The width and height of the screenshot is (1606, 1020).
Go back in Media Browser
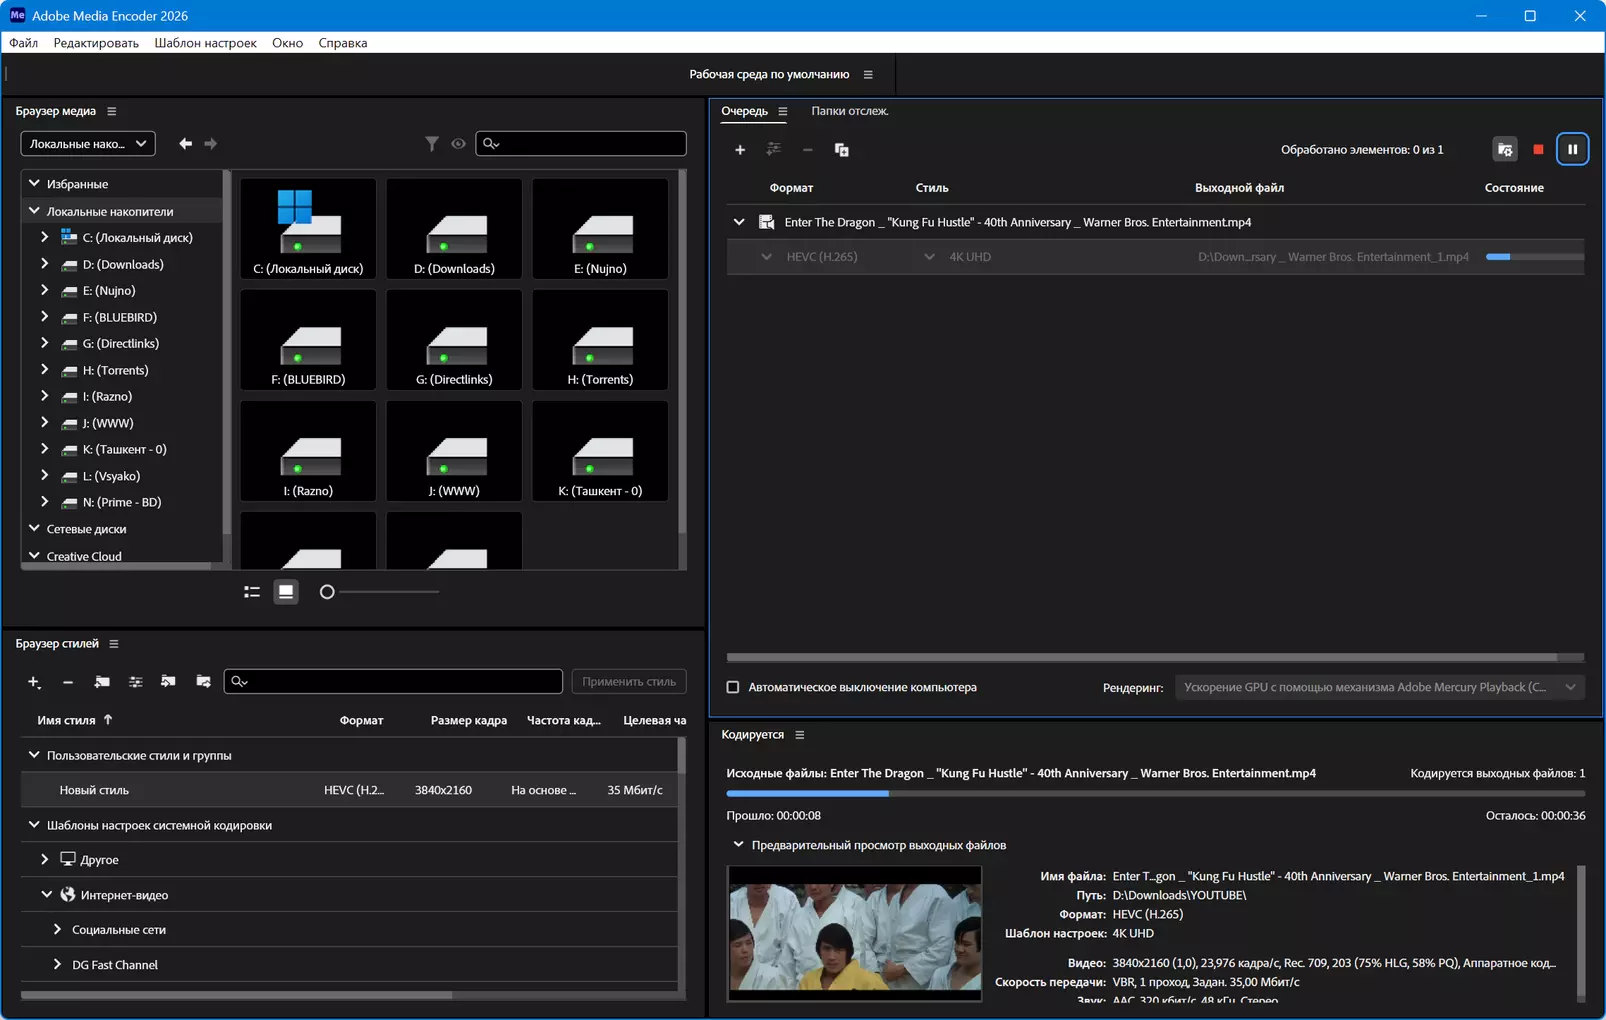click(186, 144)
